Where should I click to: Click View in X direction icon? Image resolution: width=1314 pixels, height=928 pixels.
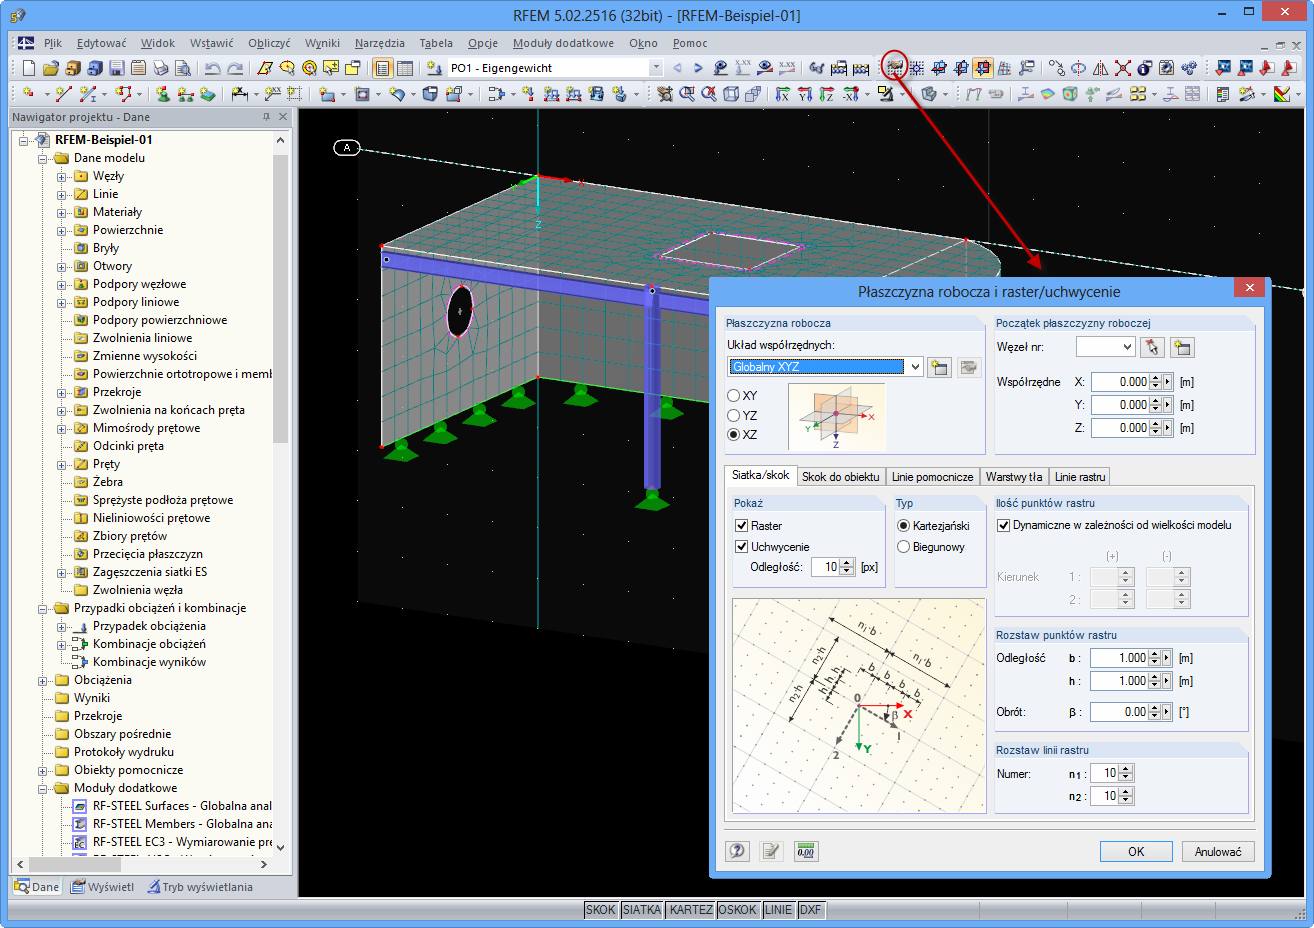[782, 94]
